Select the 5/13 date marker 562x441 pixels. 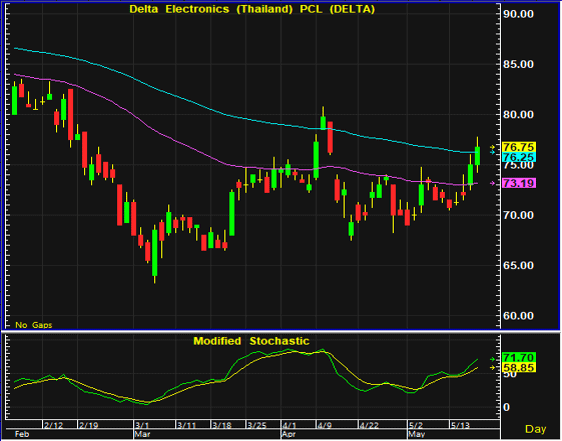tap(461, 425)
